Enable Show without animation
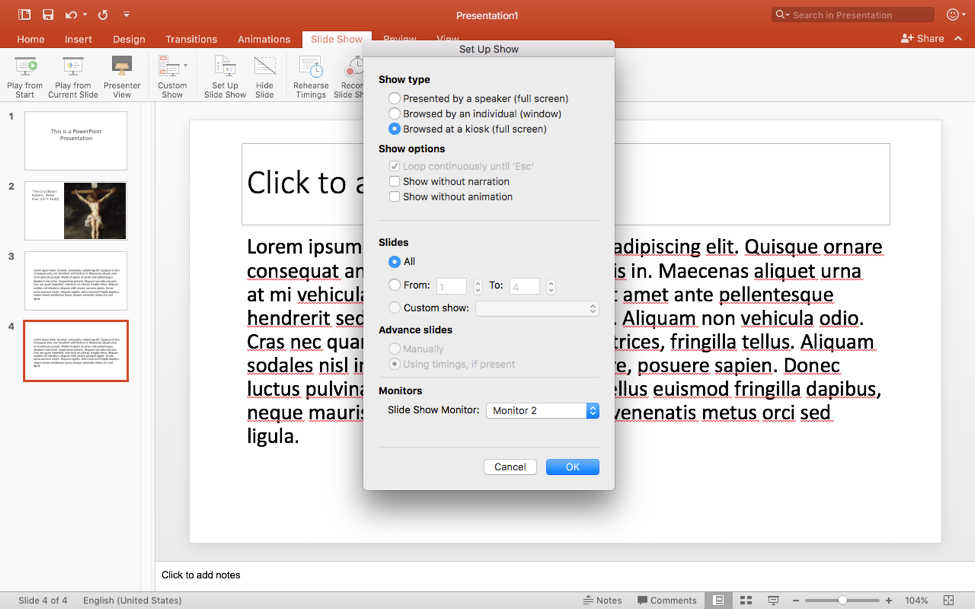Viewport: 975px width, 609px height. pos(394,196)
